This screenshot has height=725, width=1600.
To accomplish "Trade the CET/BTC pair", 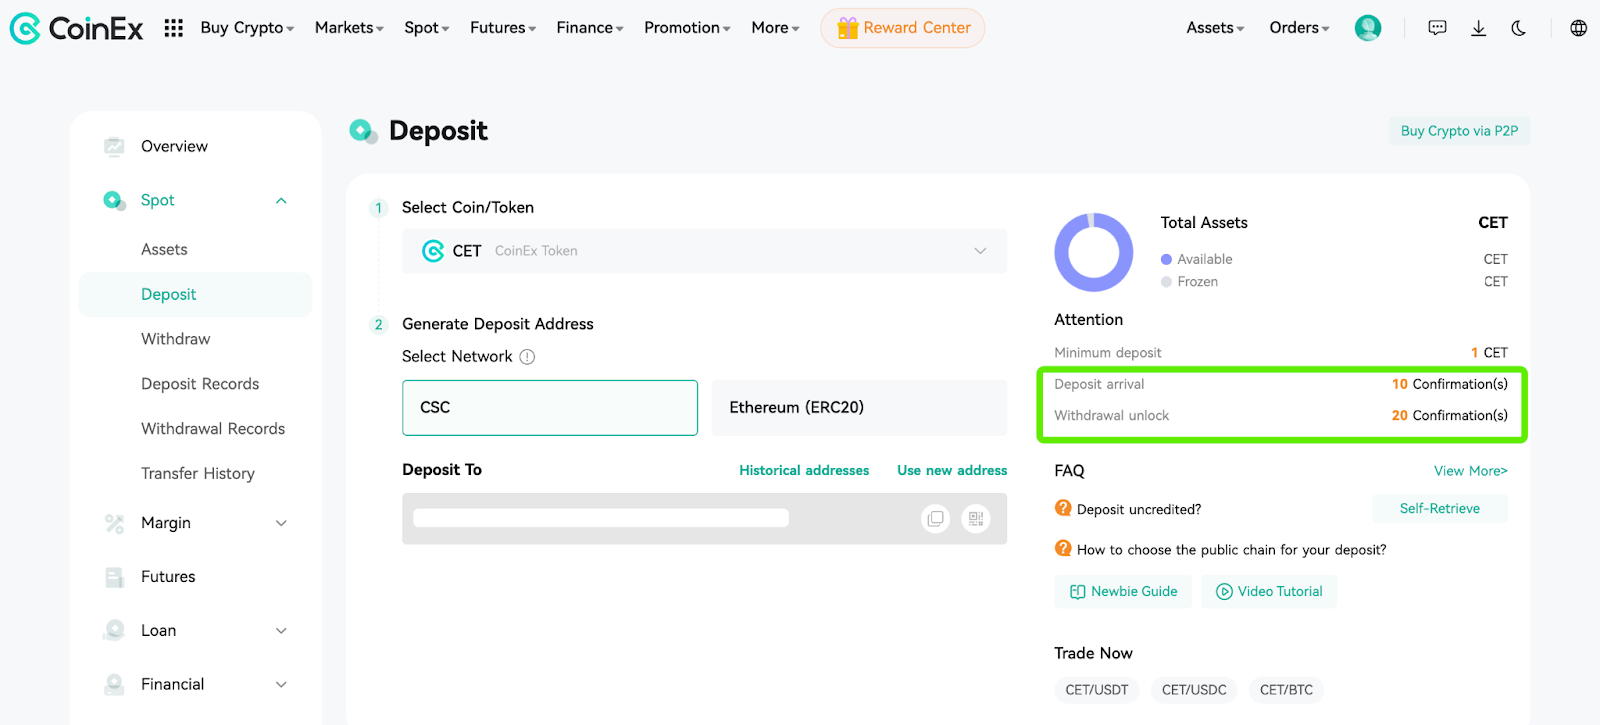I will point(1286,690).
